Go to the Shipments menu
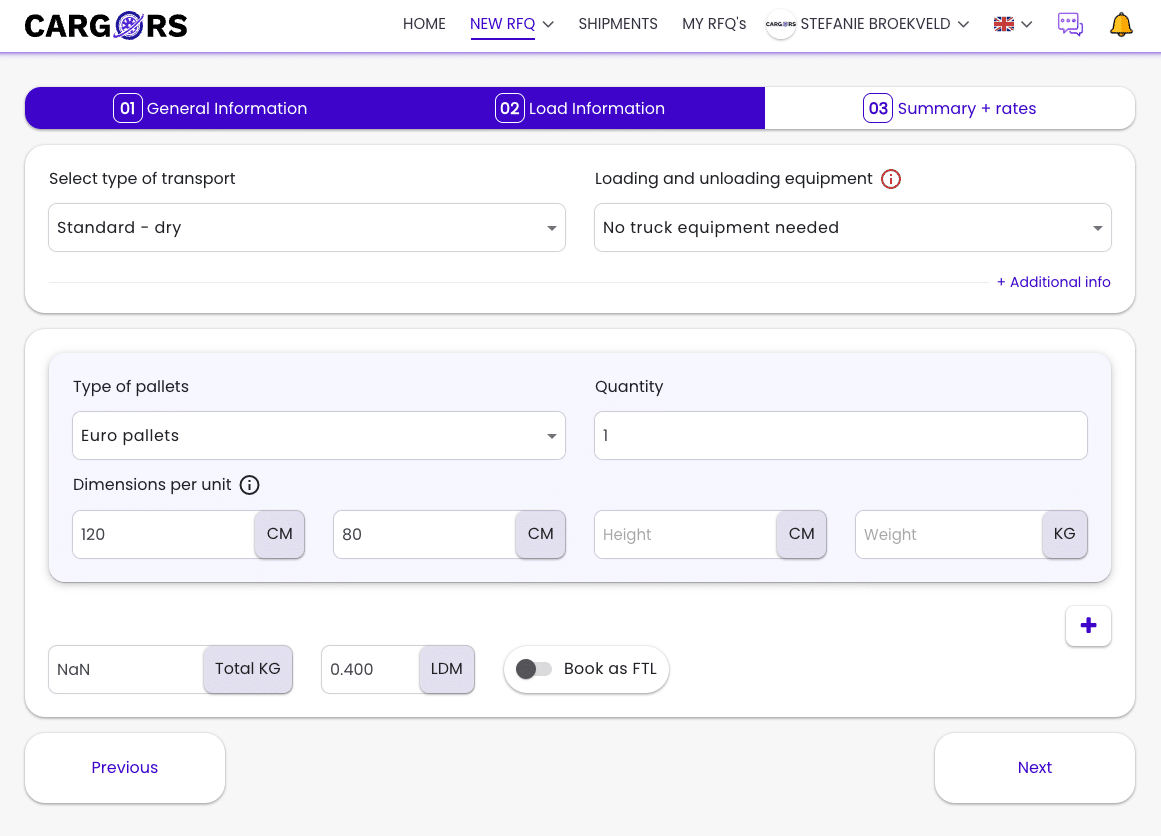The width and height of the screenshot is (1161, 836). 618,24
